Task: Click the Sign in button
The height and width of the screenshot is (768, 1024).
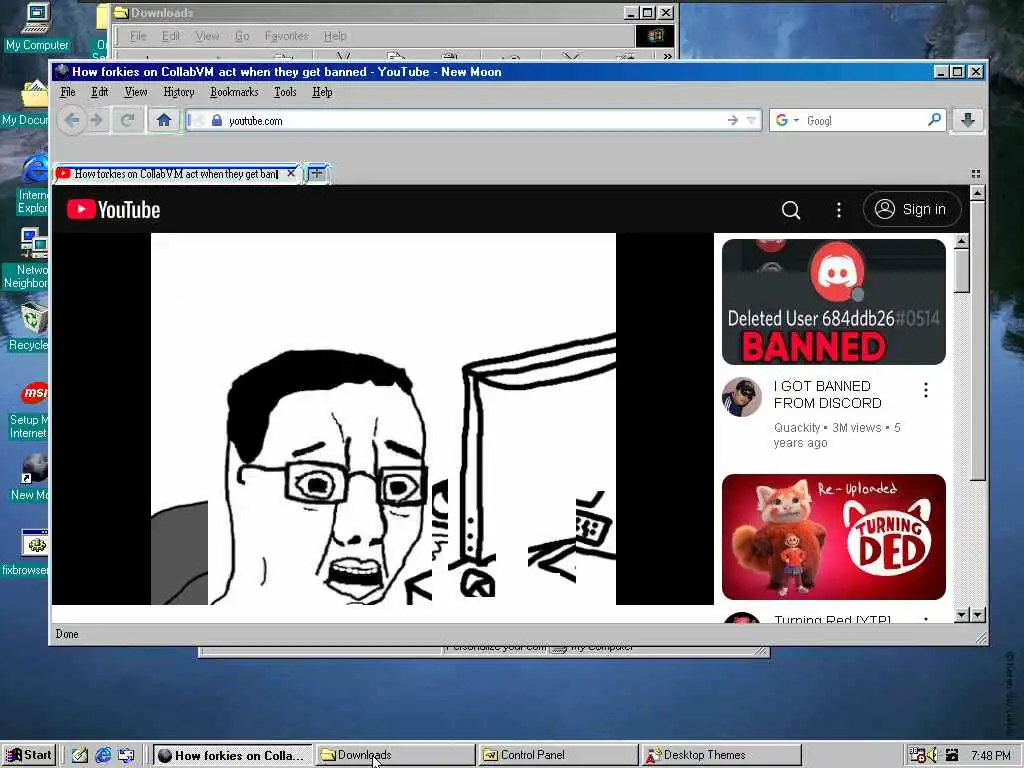Action: [912, 210]
